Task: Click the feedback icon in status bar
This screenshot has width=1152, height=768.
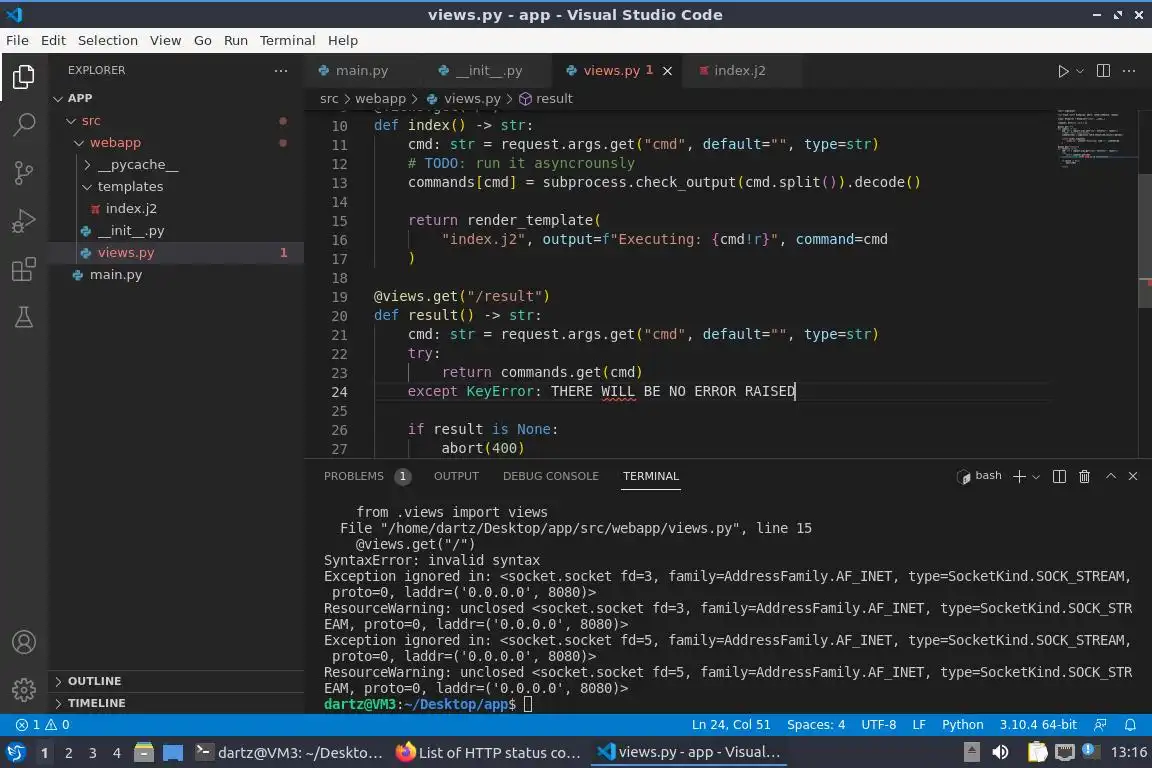Action: click(x=1100, y=725)
